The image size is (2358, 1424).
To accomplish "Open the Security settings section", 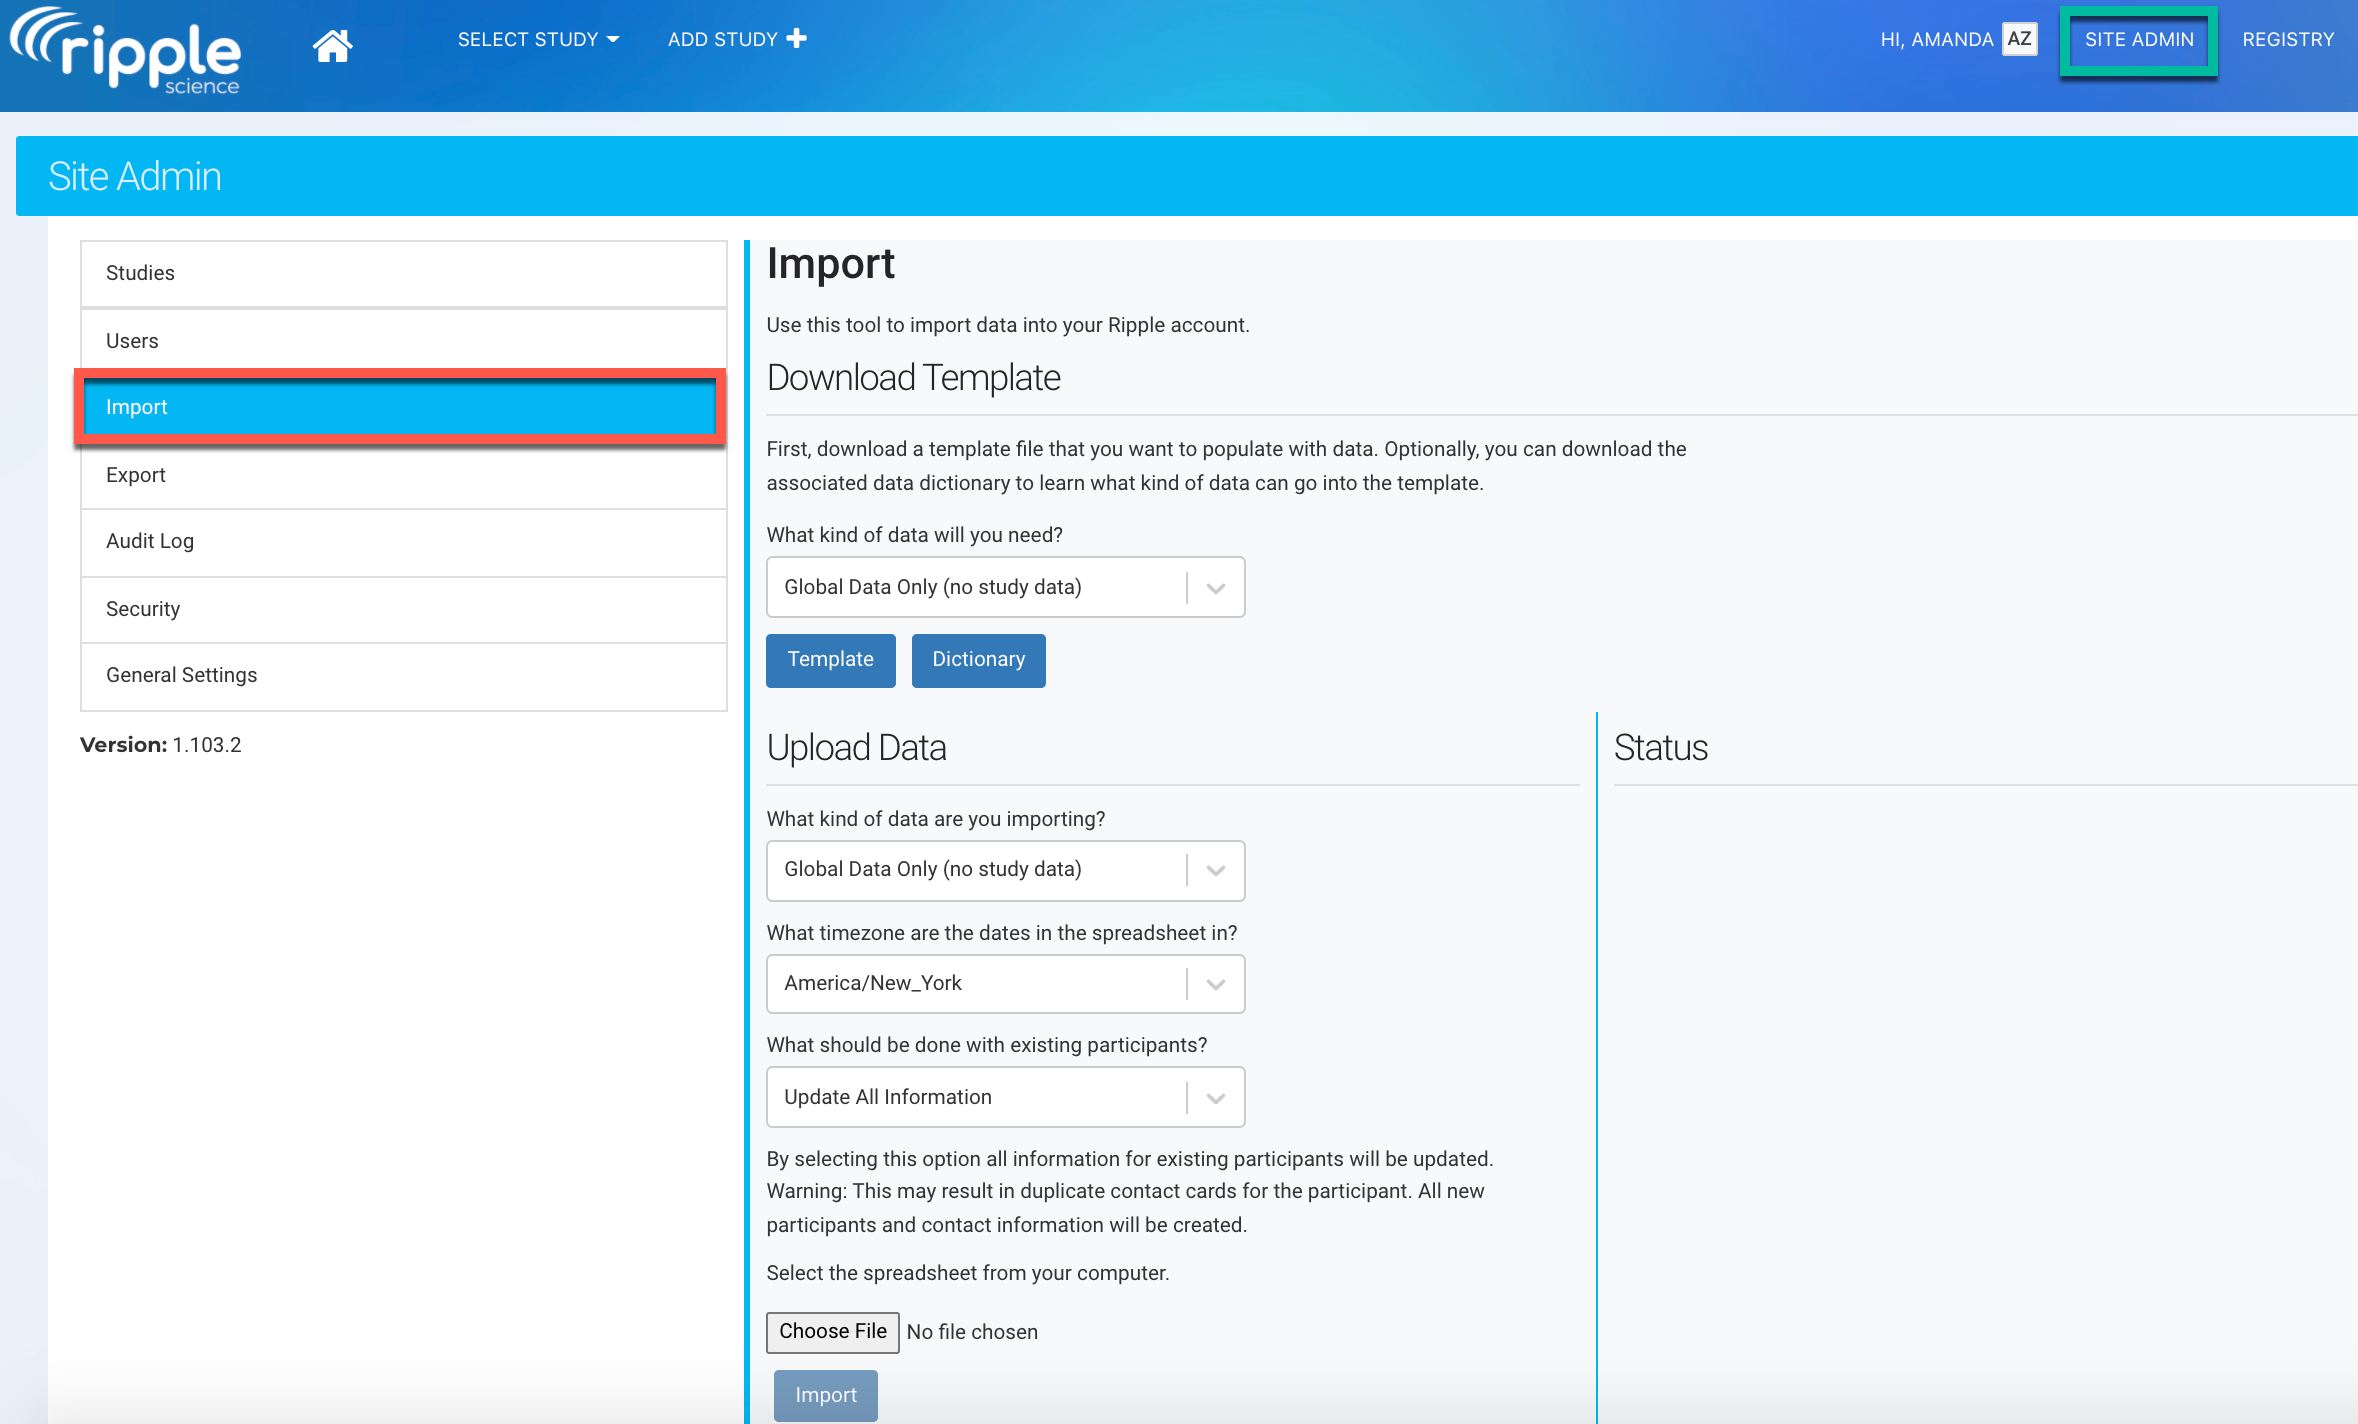I will [403, 609].
